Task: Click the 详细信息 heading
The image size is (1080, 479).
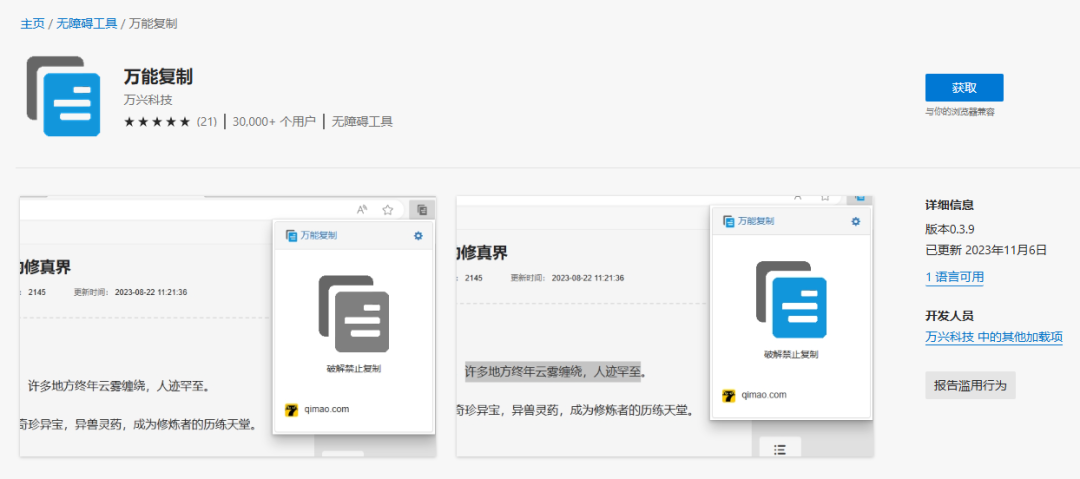Action: (949, 205)
